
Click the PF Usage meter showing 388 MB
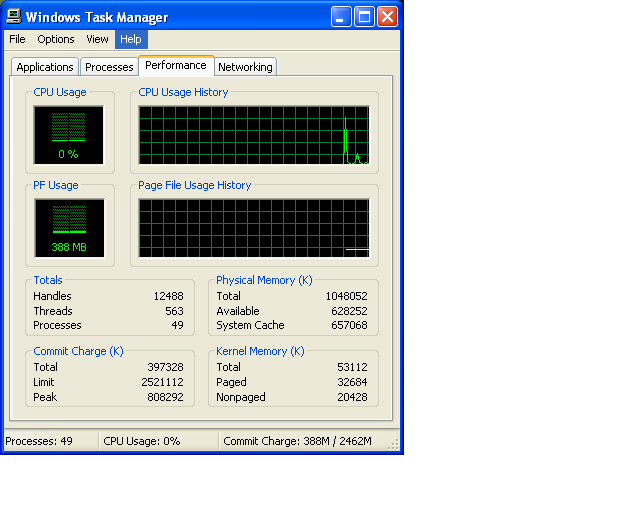pyautogui.click(x=69, y=228)
